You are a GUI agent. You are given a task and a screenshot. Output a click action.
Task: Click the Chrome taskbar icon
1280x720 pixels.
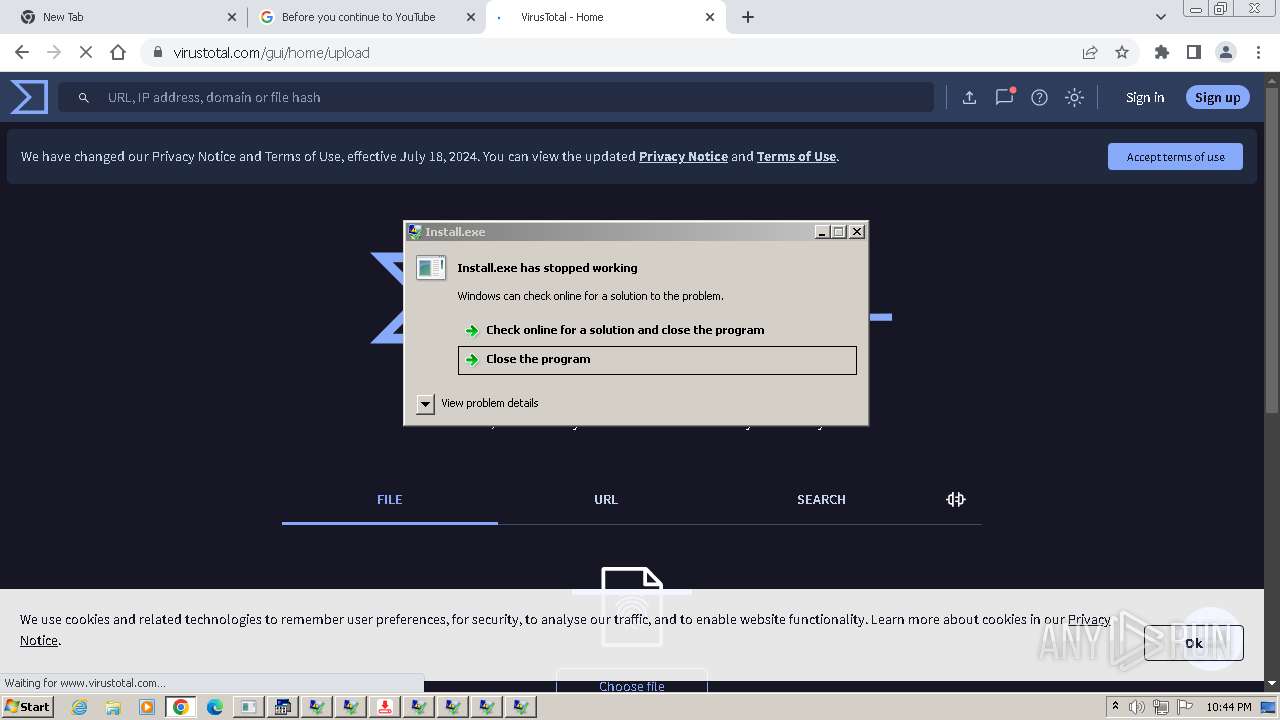[x=181, y=707]
